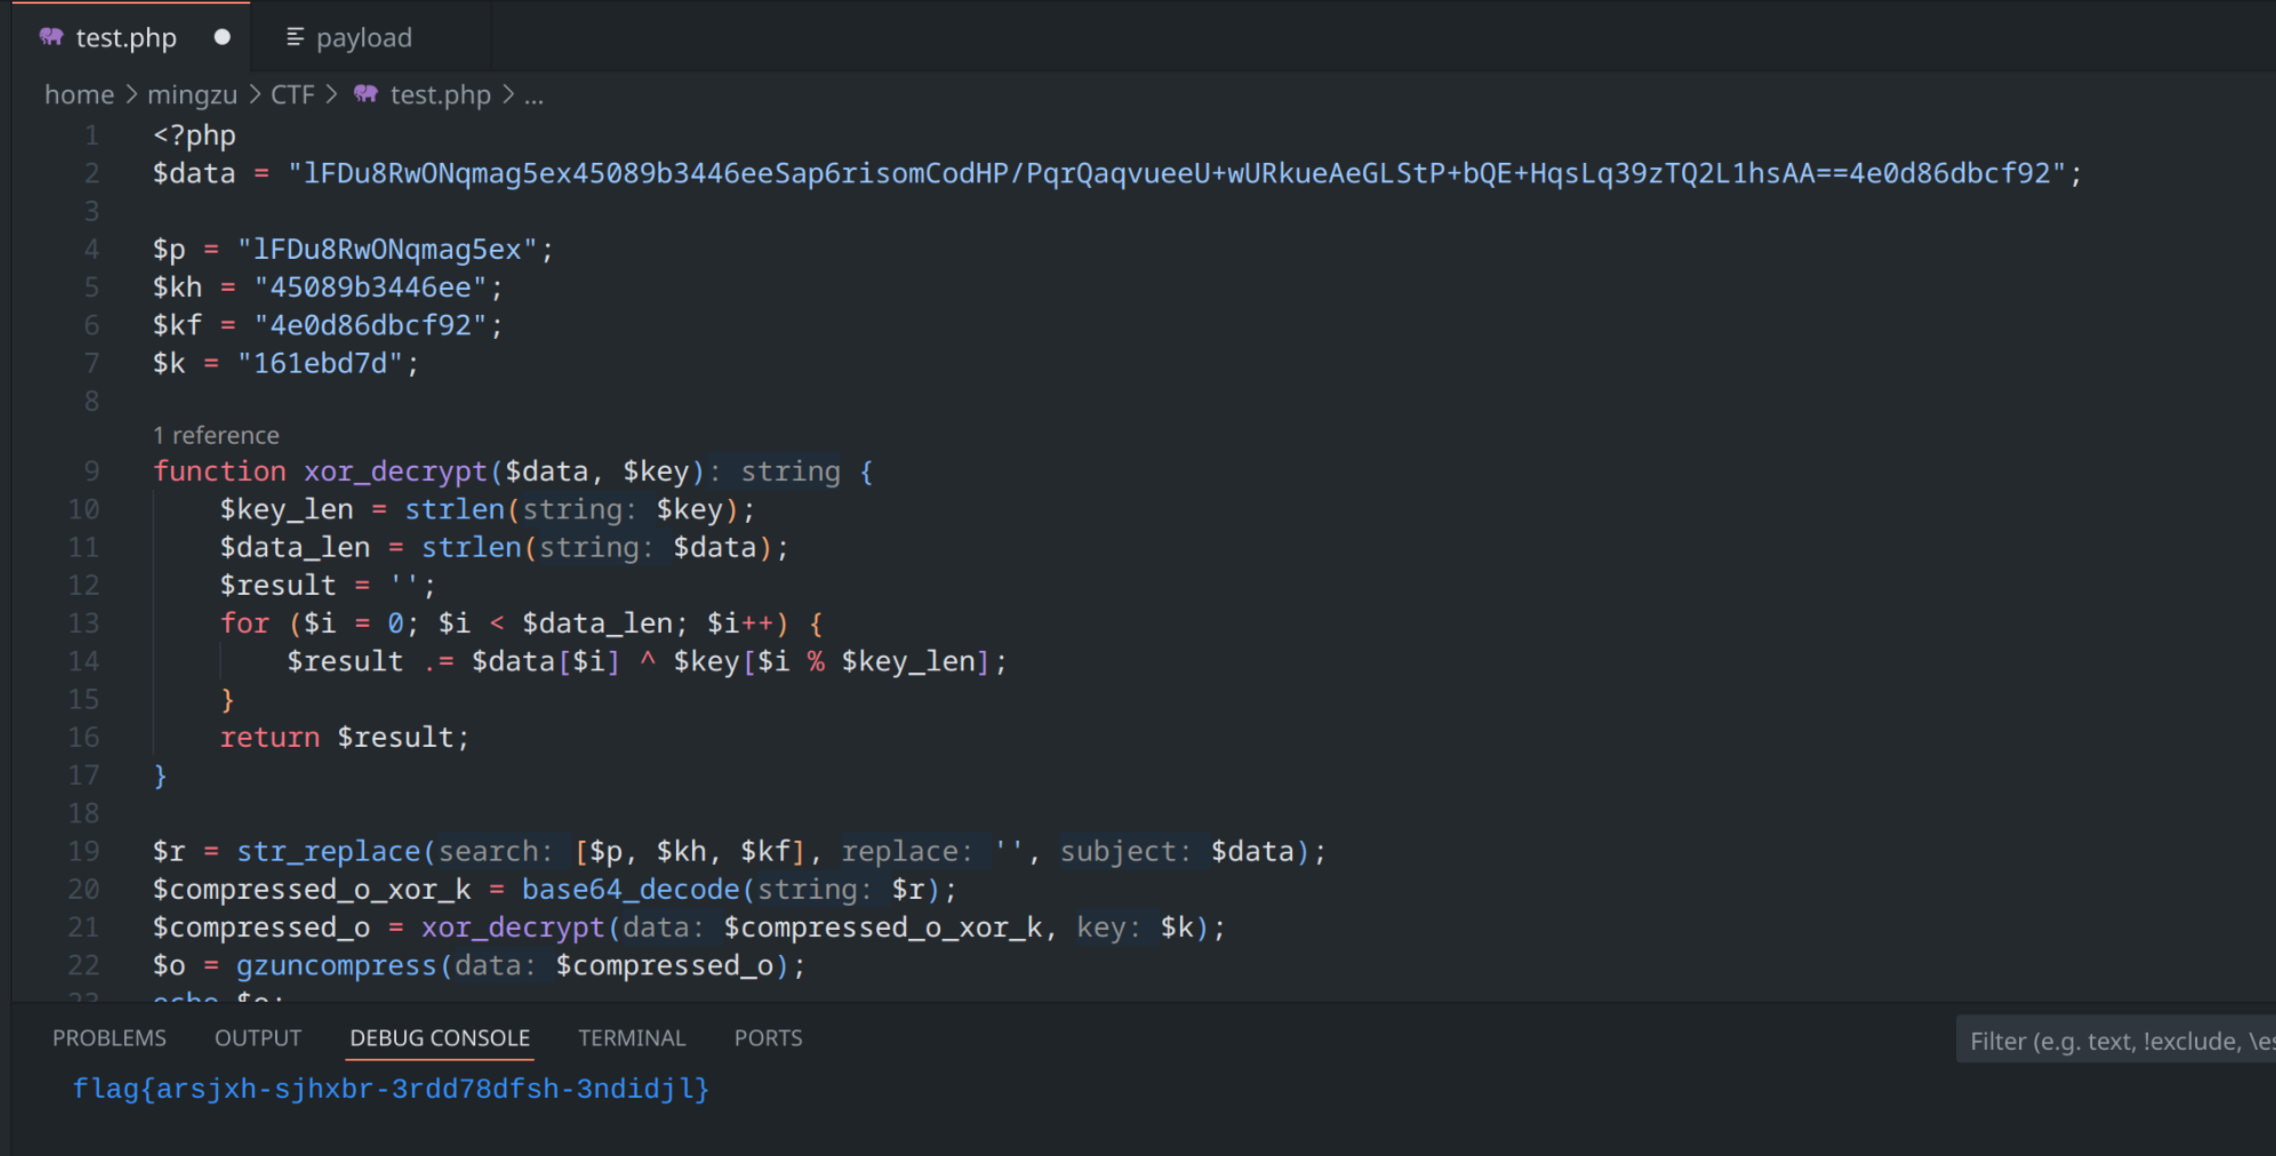
Task: Select the 'CTF' breadcrumb segment
Action: pos(292,95)
